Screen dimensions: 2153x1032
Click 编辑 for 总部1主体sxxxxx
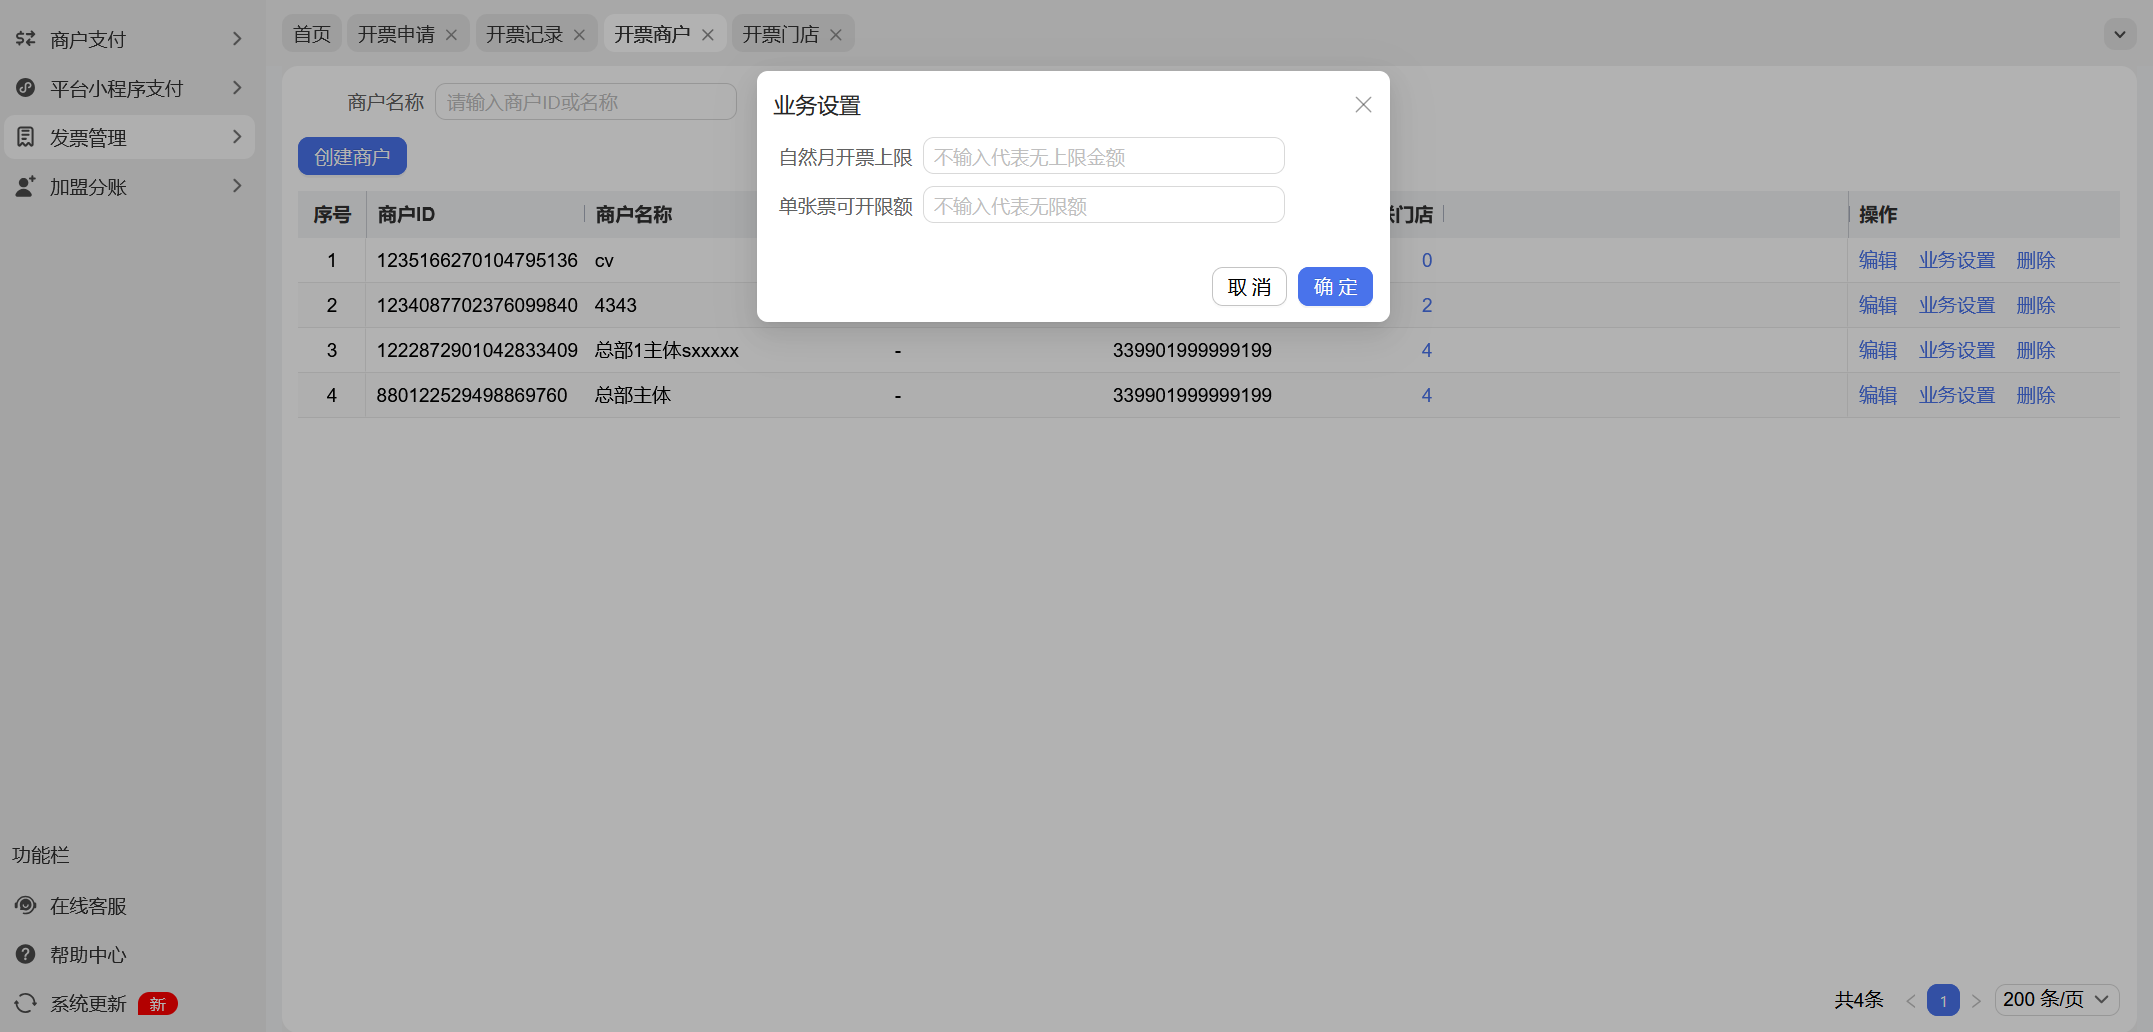pos(1878,350)
